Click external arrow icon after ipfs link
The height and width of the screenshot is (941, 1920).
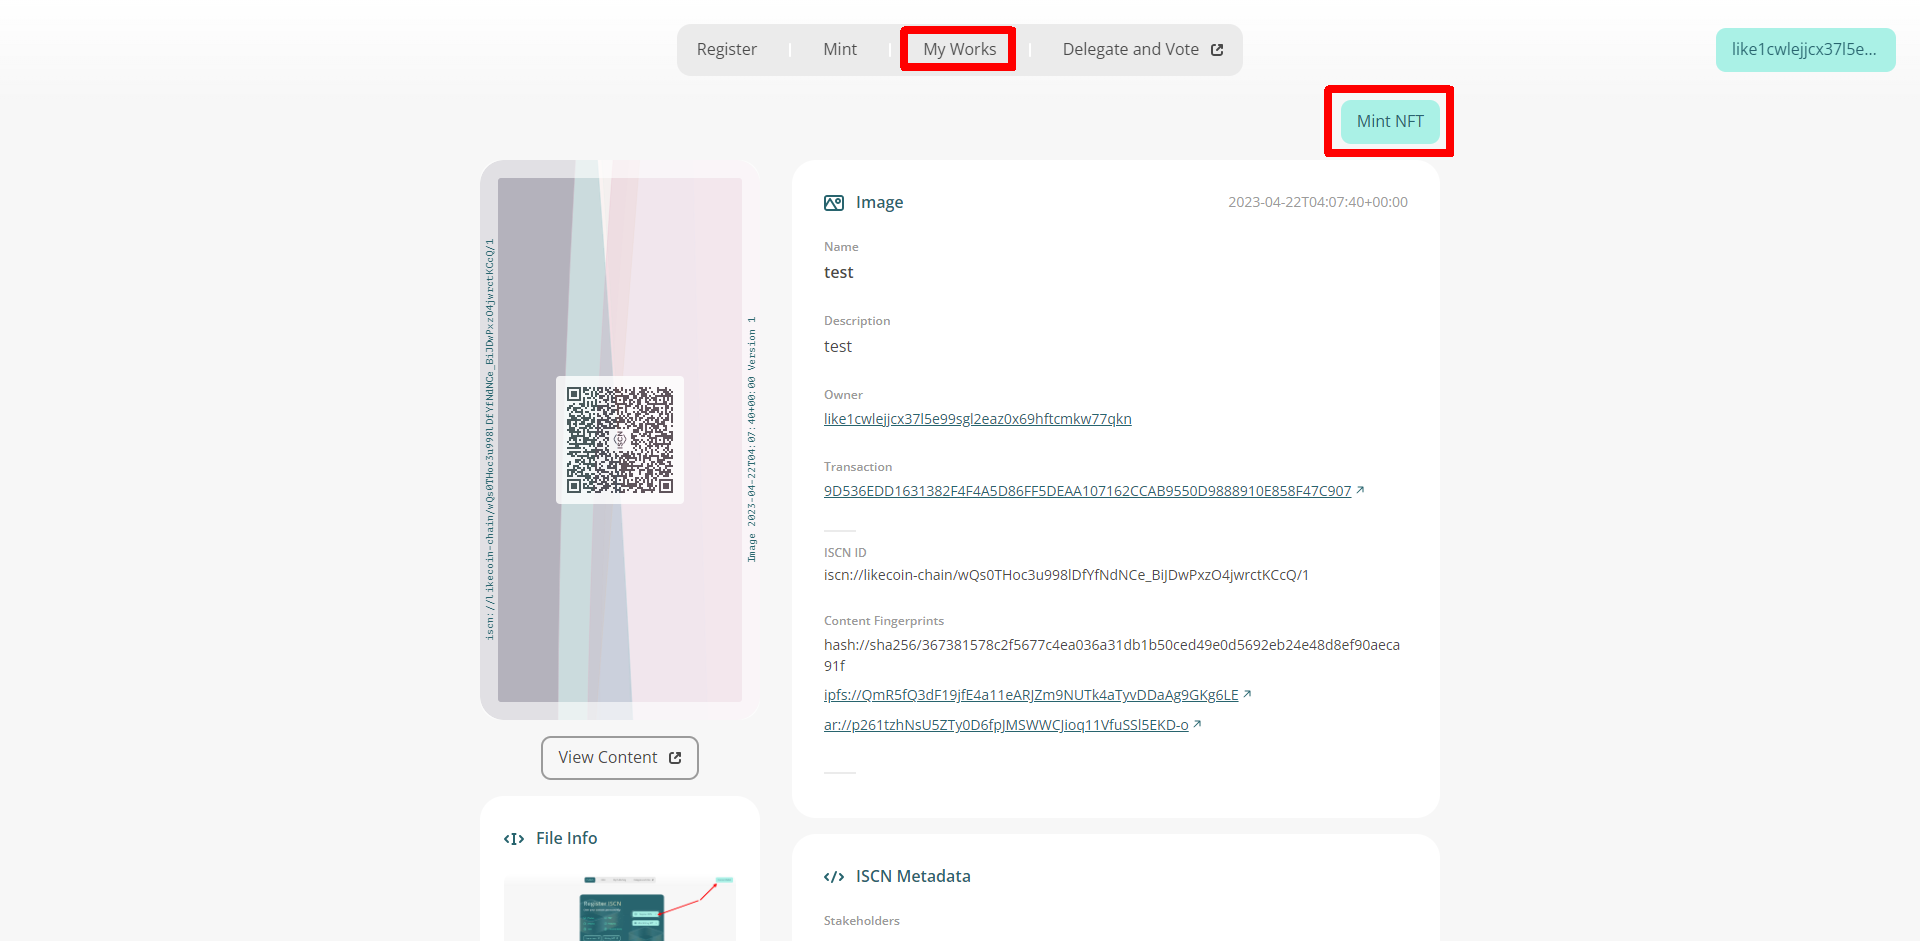tap(1247, 694)
